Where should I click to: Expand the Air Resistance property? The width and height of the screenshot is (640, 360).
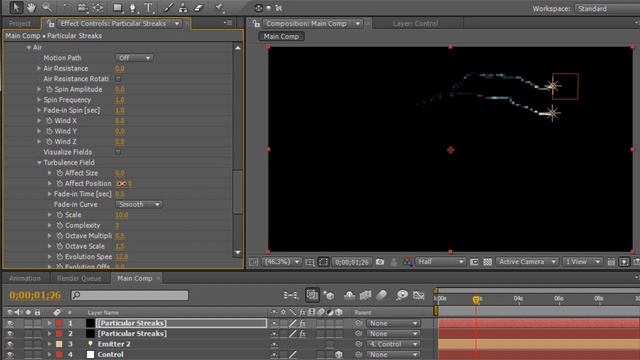point(39,69)
